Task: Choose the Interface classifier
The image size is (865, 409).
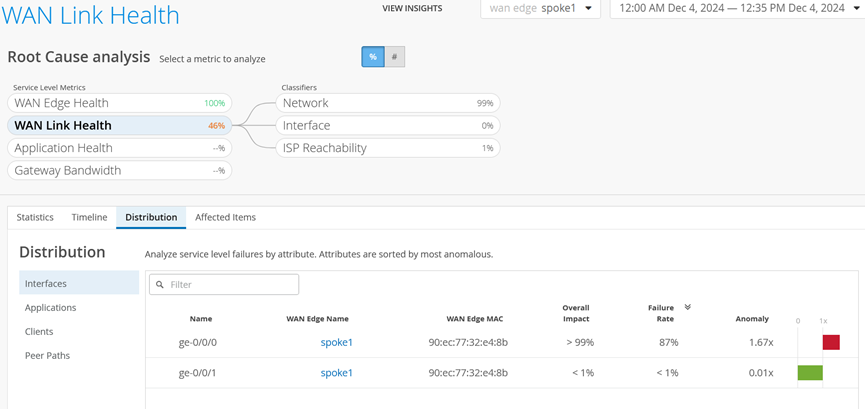Action: [388, 126]
